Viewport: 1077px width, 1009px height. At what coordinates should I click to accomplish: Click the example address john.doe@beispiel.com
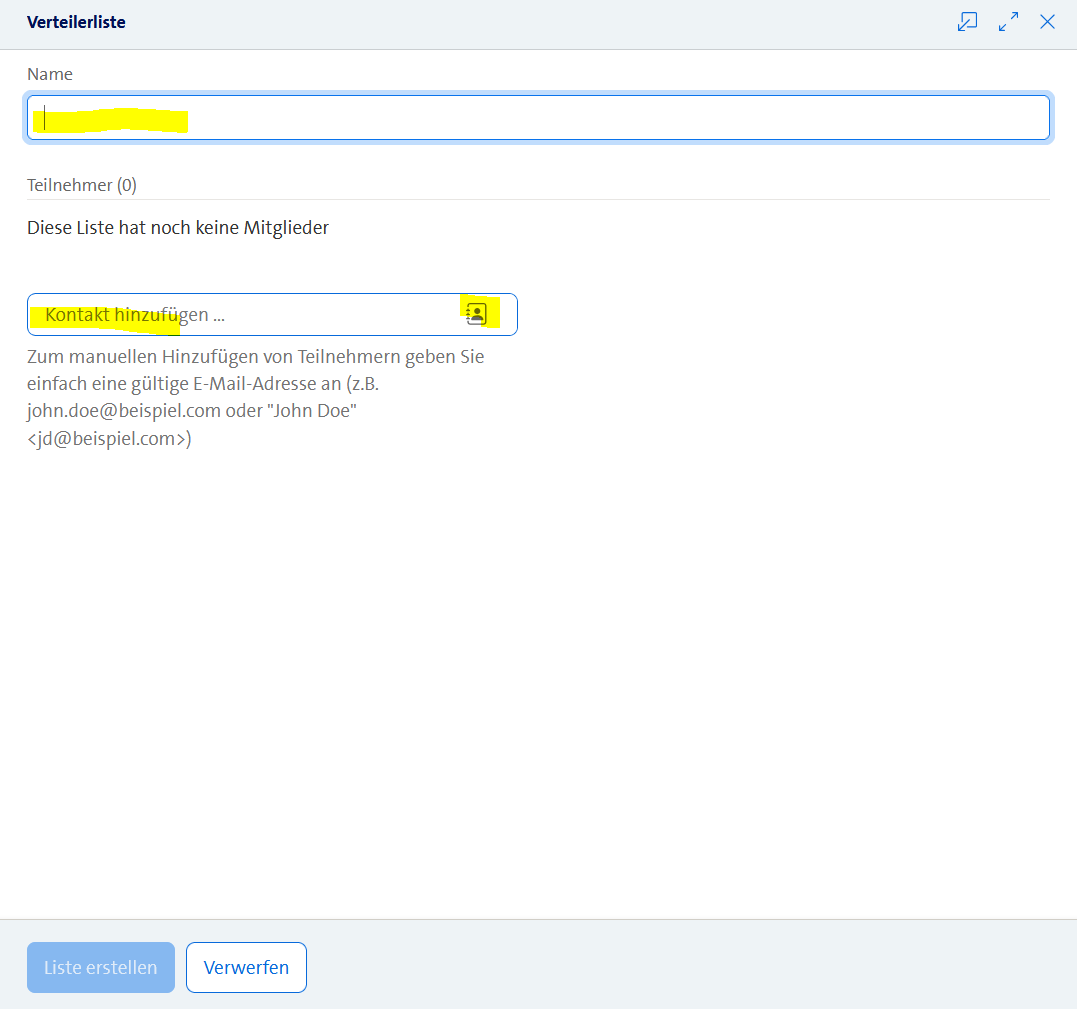click(124, 411)
